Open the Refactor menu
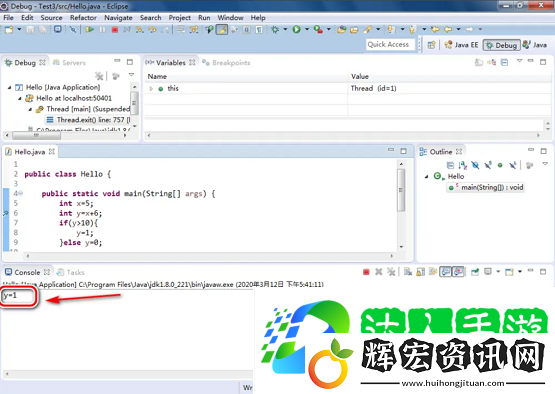555x394 pixels. [83, 18]
